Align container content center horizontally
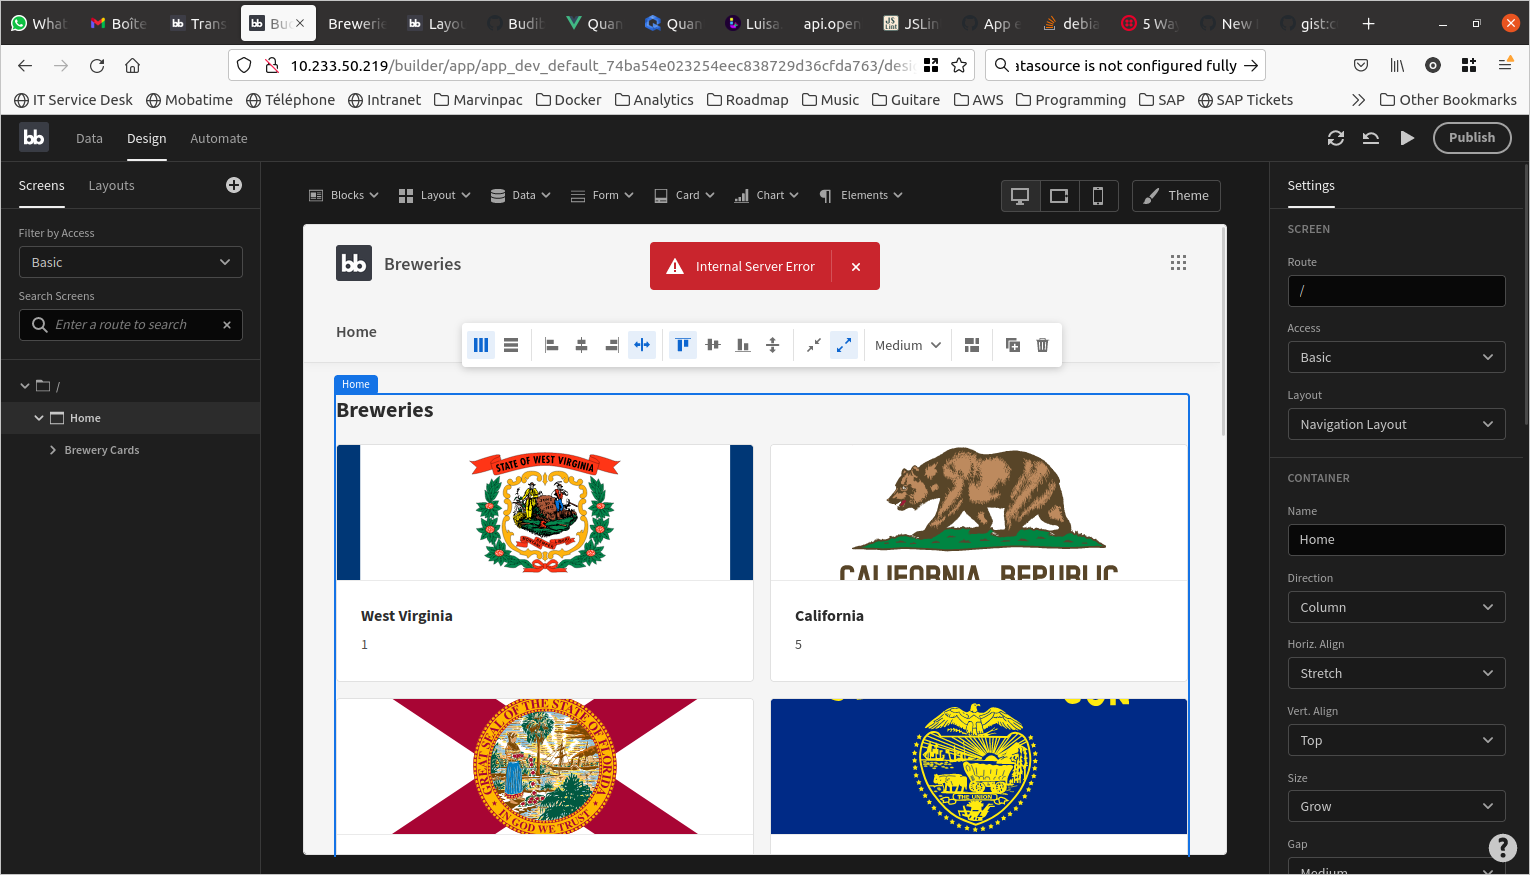1530x875 pixels. 581,345
